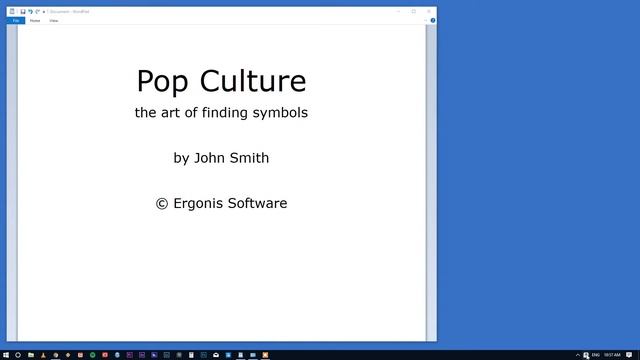Click the Save icon in WordPad title bar
Image resolution: width=640 pixels, height=360 pixels.
tap(23, 11)
